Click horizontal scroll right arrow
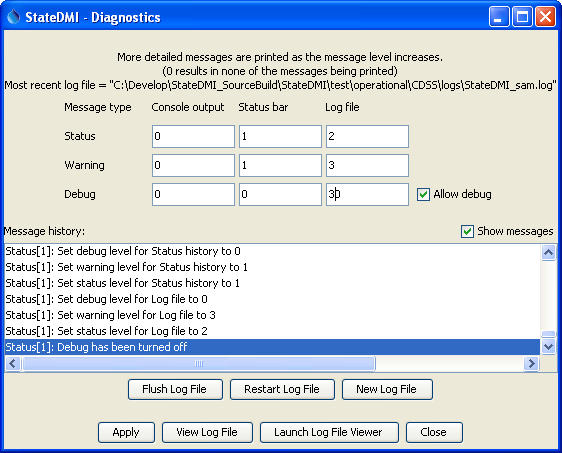 pyautogui.click(x=531, y=364)
